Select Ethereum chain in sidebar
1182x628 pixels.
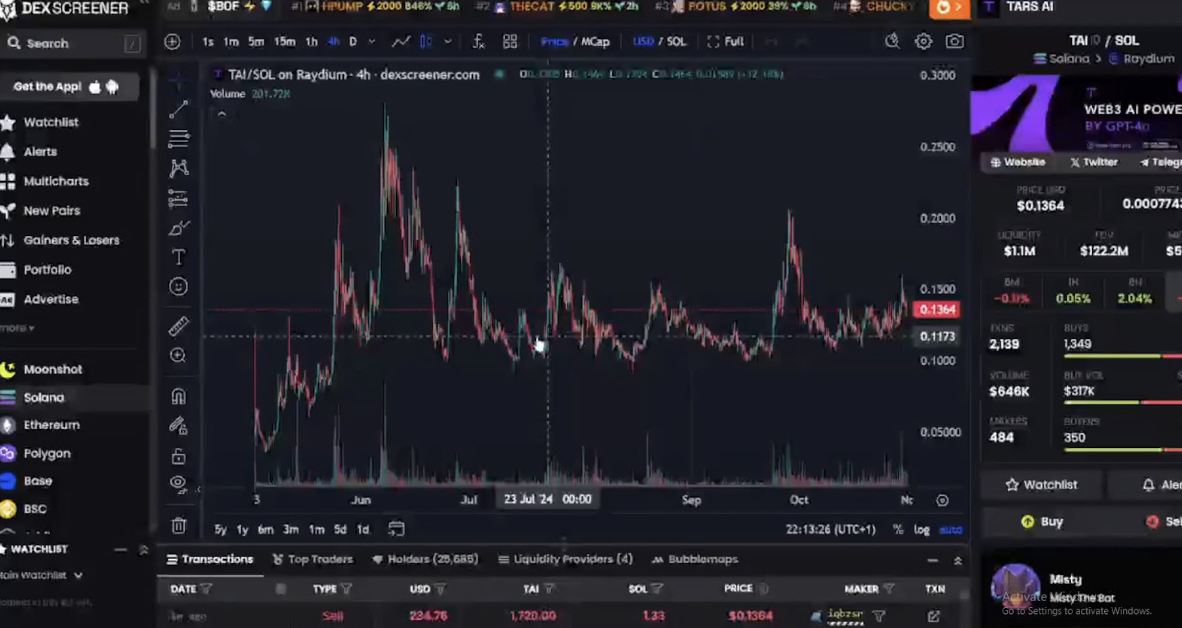[51, 425]
